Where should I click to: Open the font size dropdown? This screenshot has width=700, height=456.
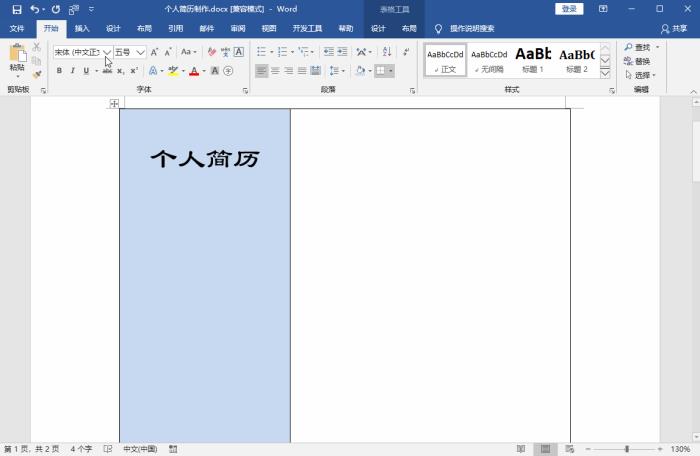coord(140,52)
